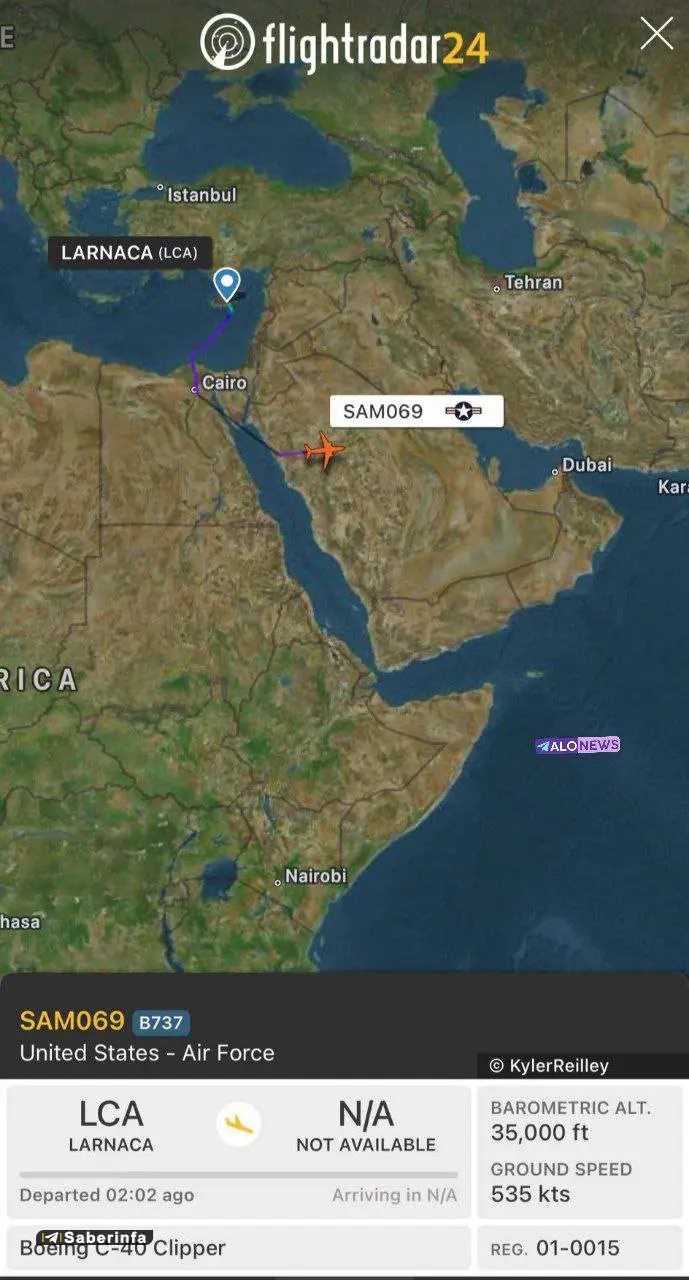Open the SAM069 flight title
Screen dimensions: 689x1280
pyautogui.click(x=72, y=1022)
